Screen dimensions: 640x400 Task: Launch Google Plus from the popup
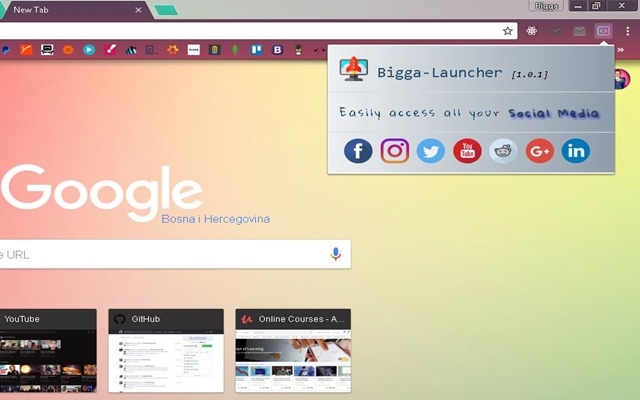540,151
